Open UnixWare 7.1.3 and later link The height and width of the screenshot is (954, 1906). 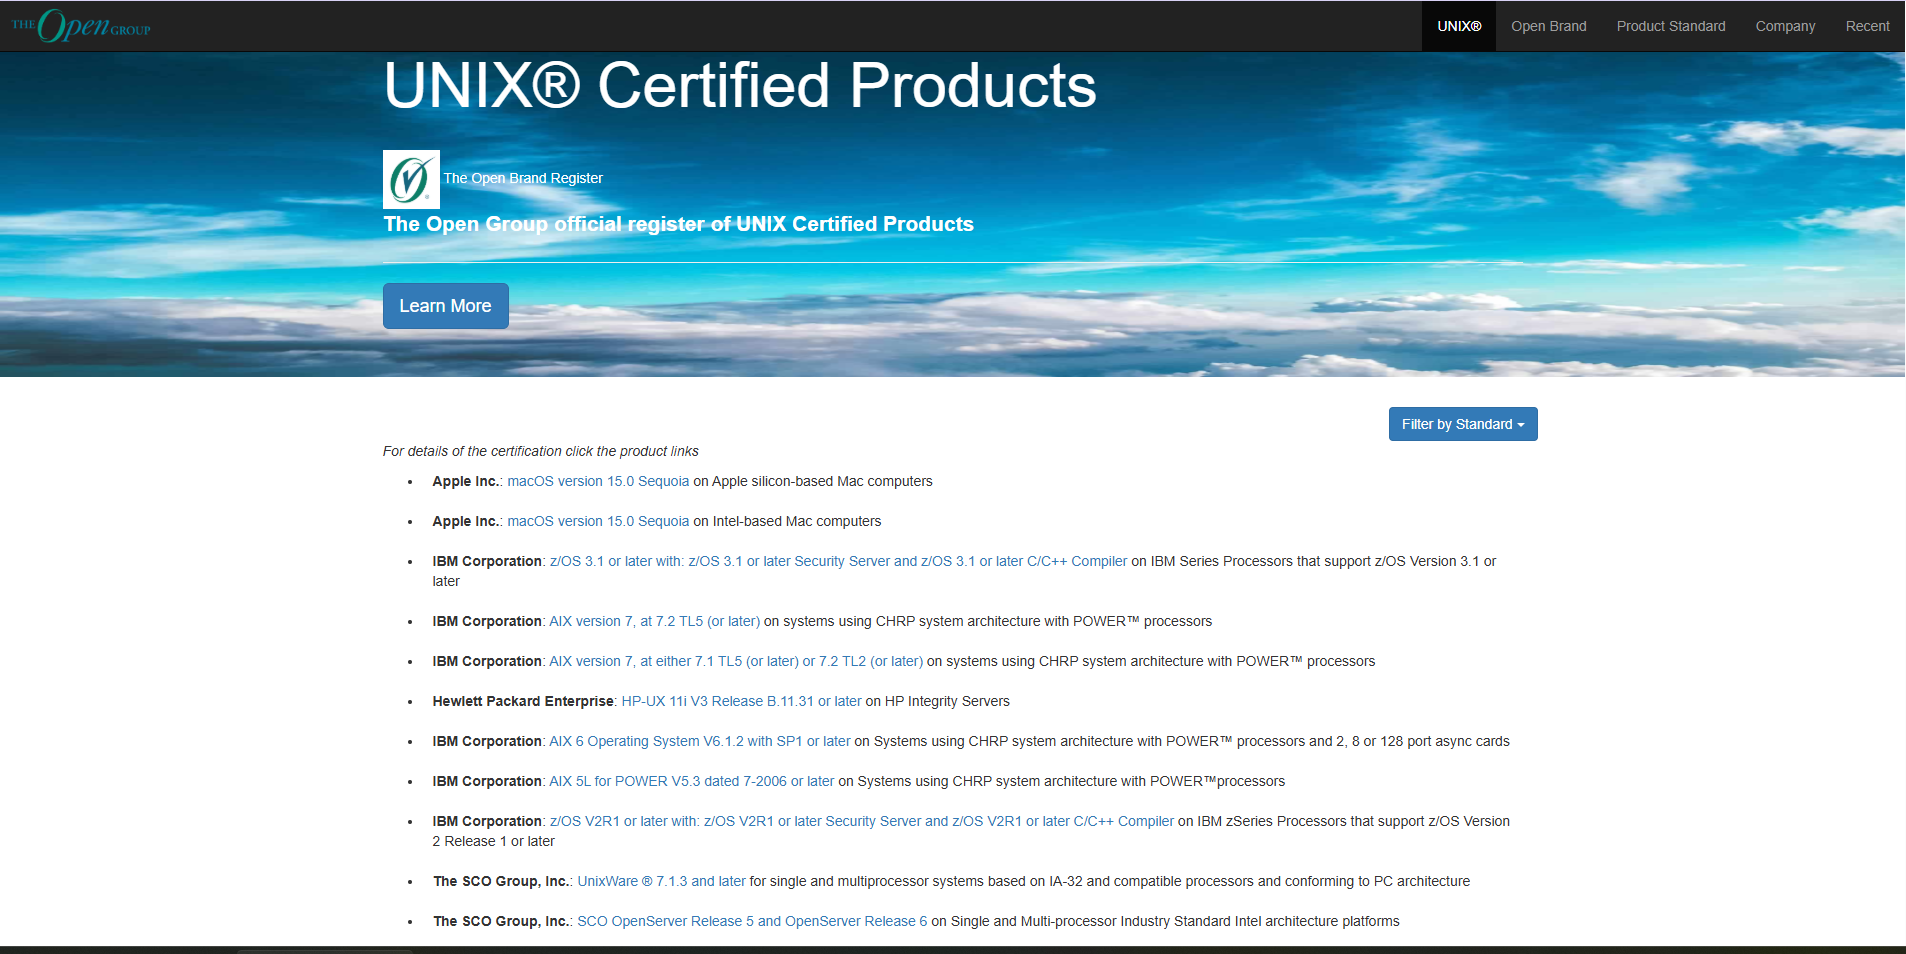[x=662, y=881]
